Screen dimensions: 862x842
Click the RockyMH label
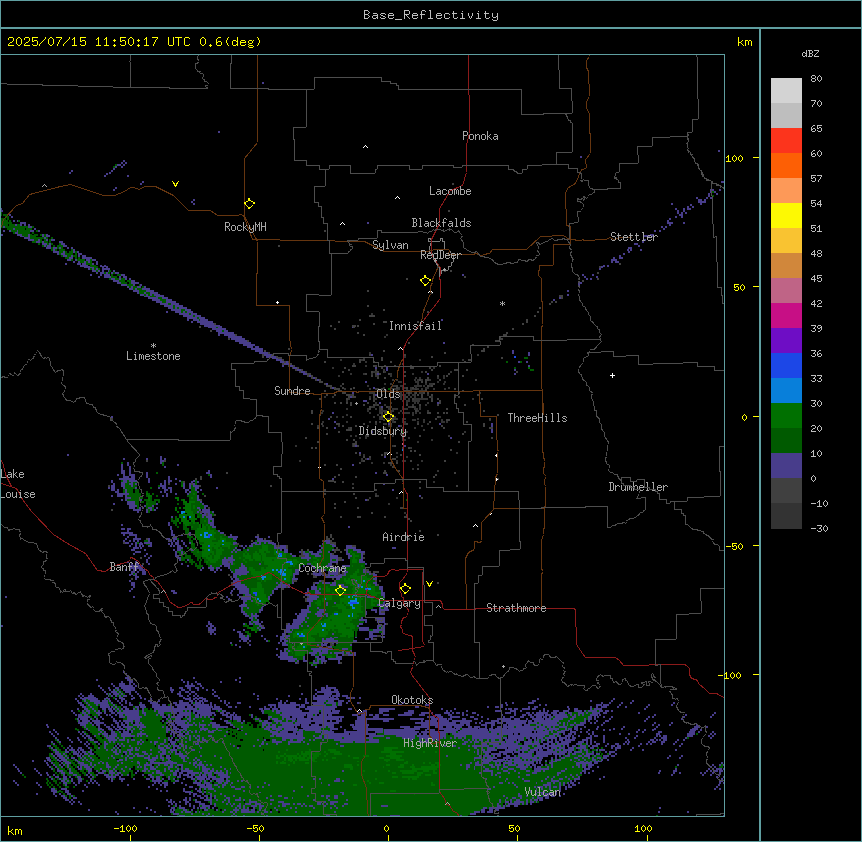(245, 226)
